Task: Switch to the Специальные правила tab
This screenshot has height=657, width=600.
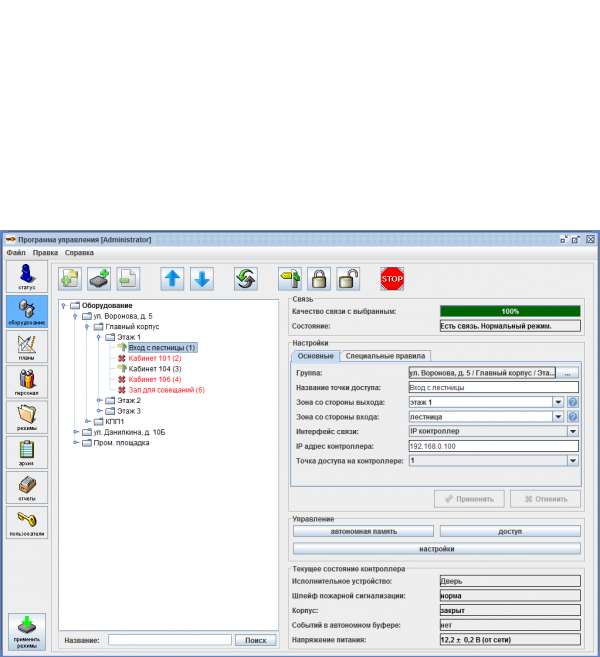Action: (x=386, y=355)
